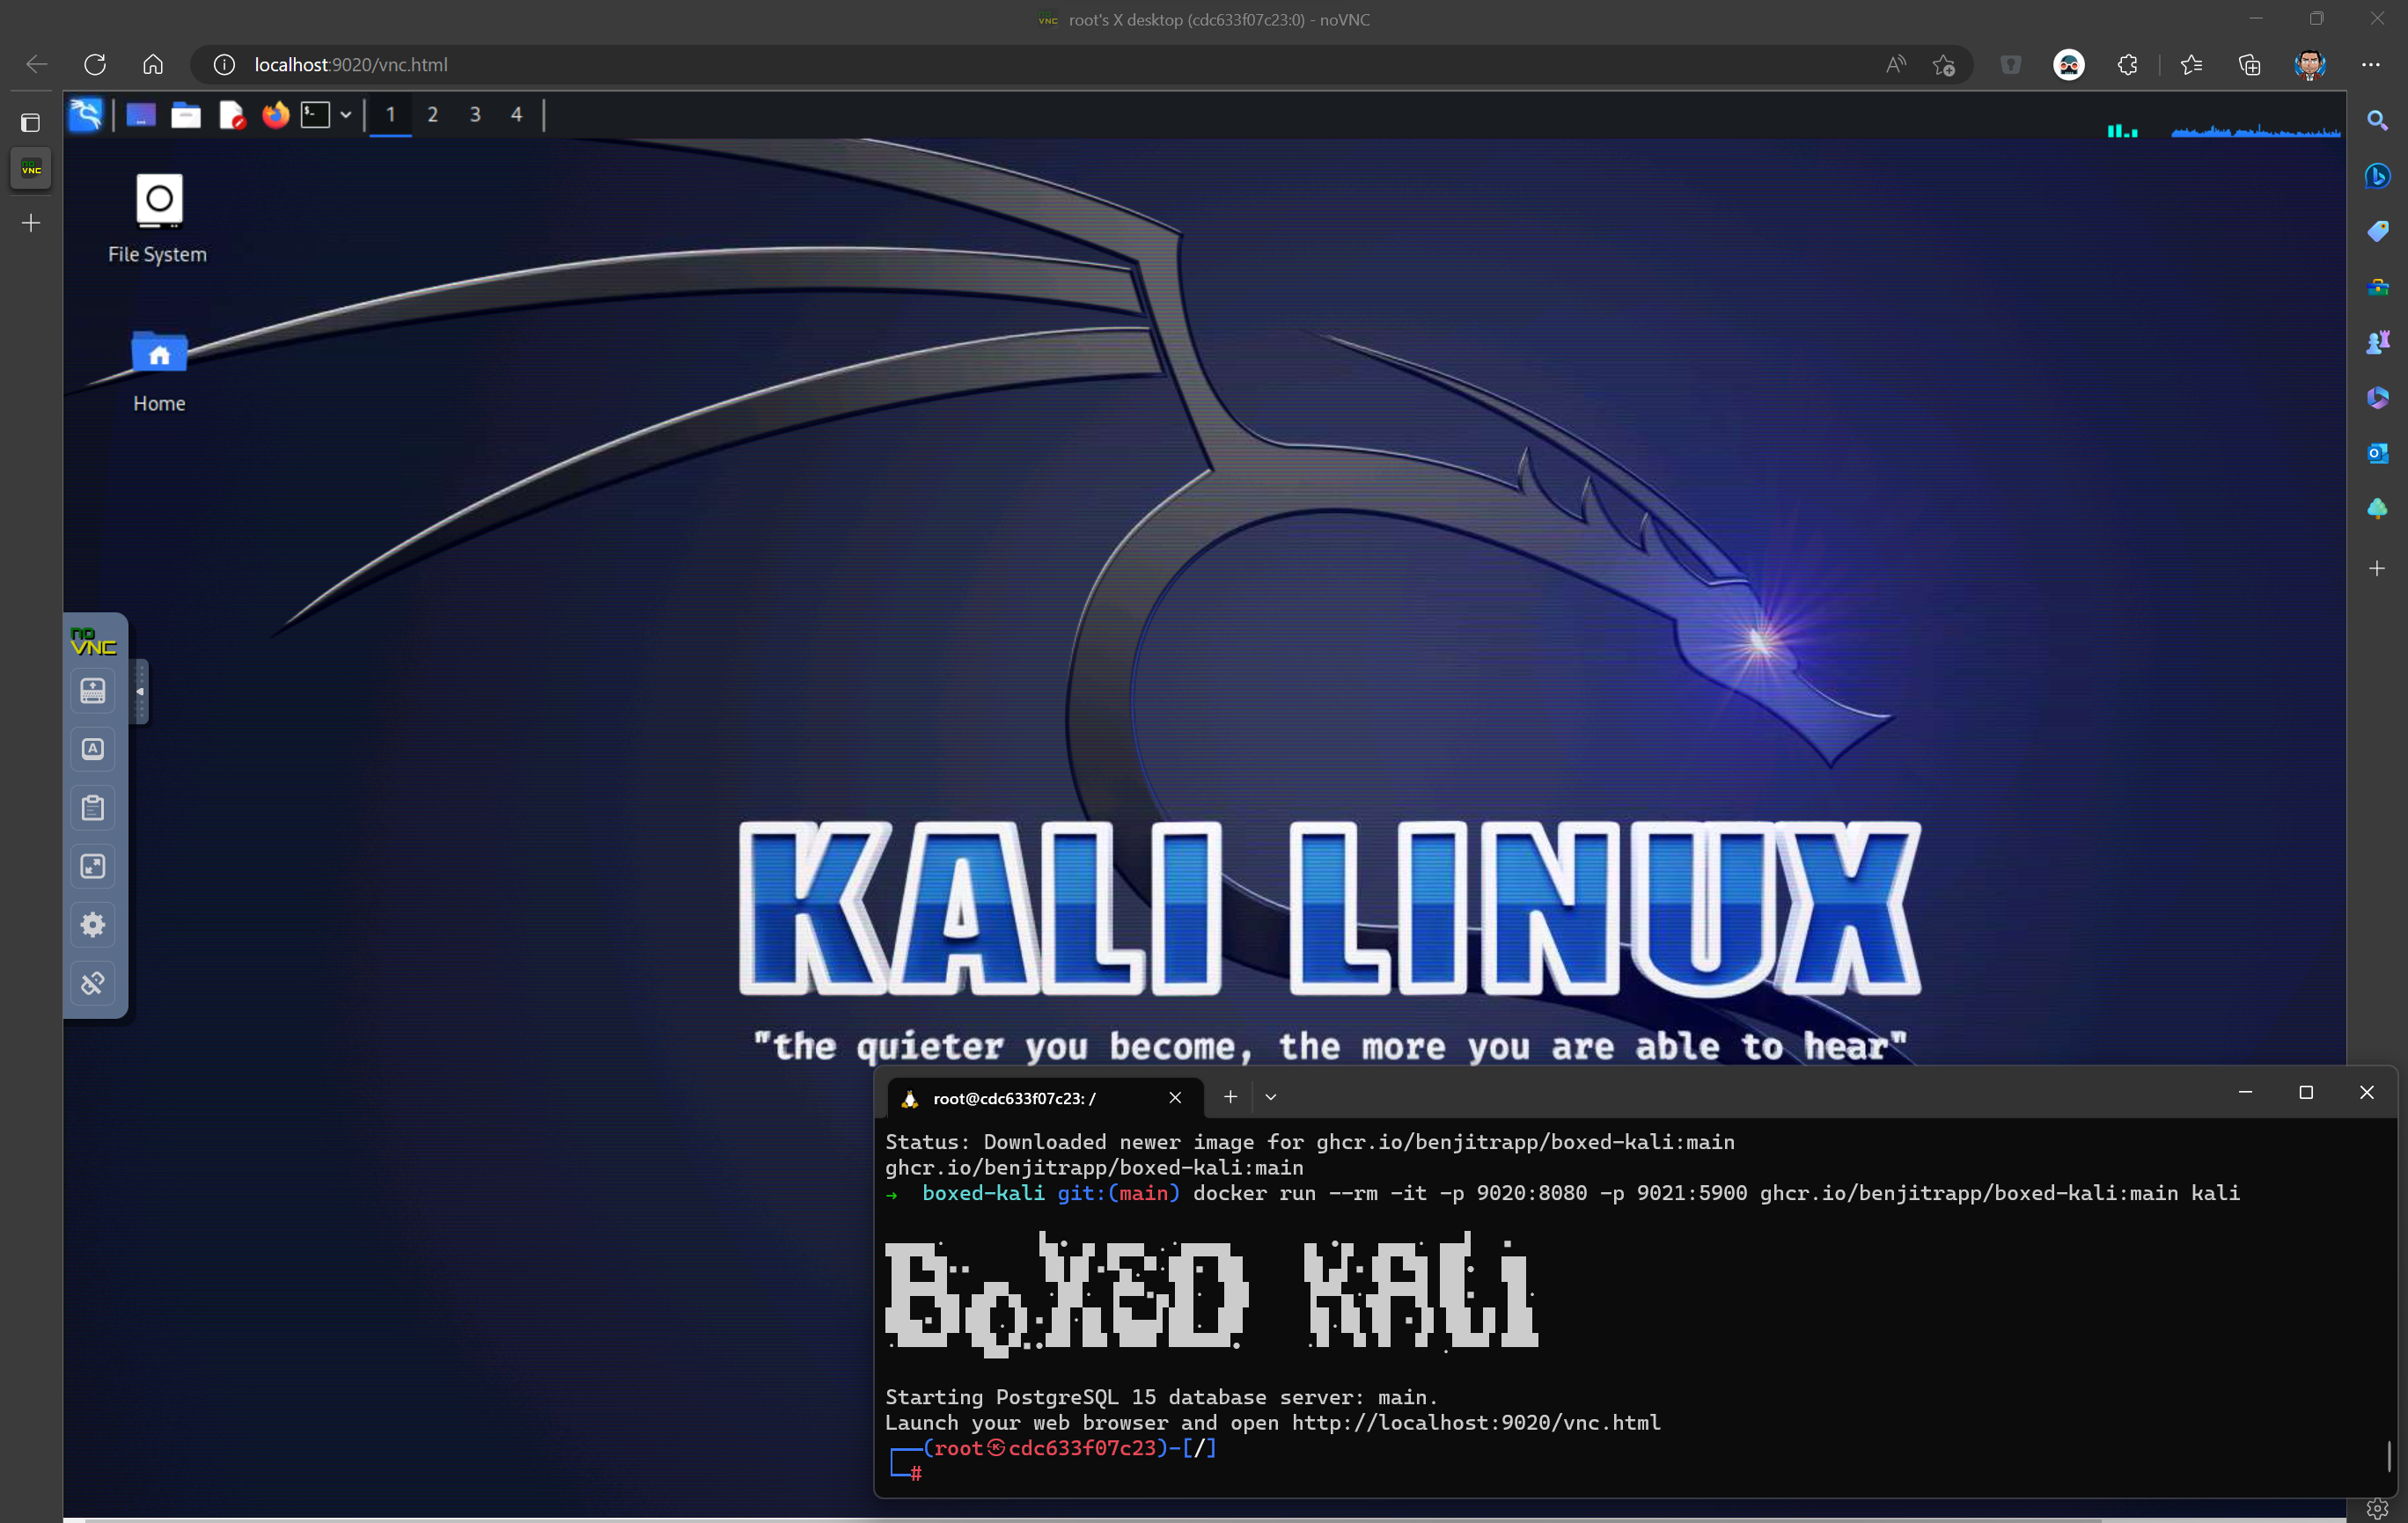Expand the terminal dropdown arrow in the panel
The width and height of the screenshot is (2408, 1523).
tap(346, 115)
